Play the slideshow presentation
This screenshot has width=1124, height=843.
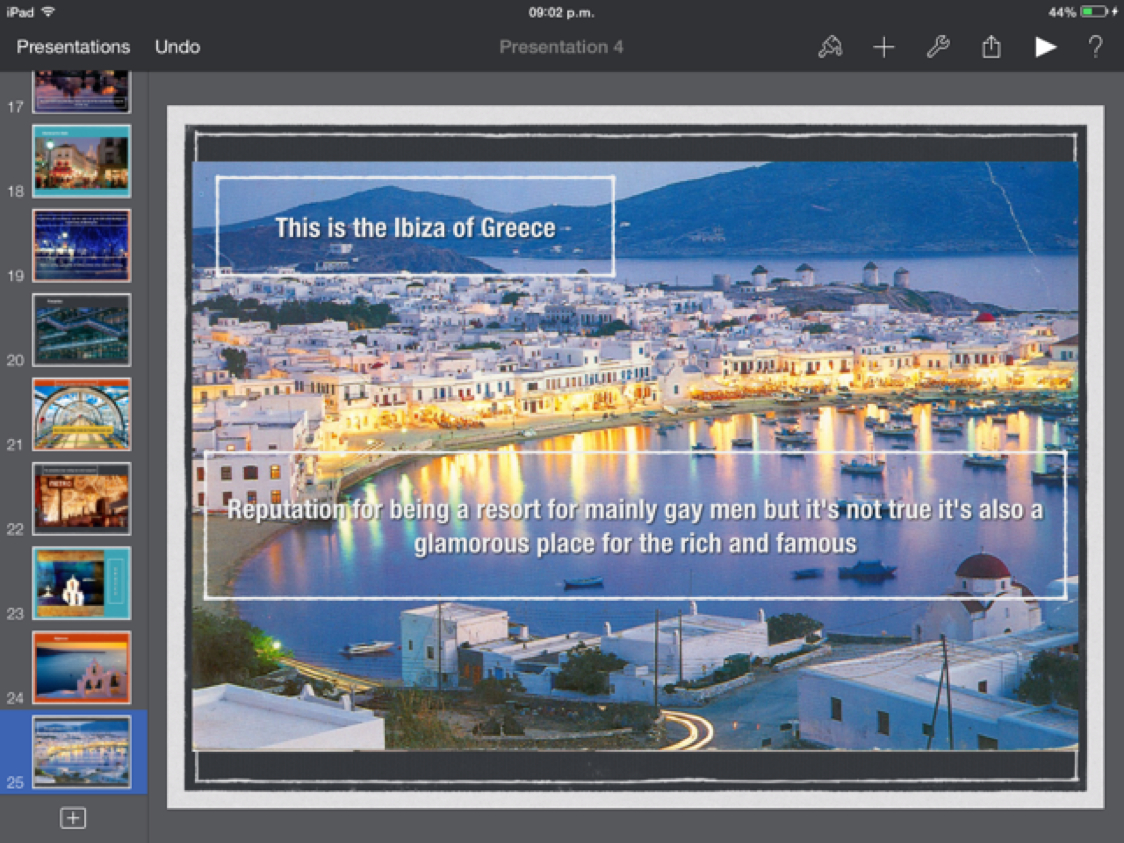pyautogui.click(x=1045, y=47)
